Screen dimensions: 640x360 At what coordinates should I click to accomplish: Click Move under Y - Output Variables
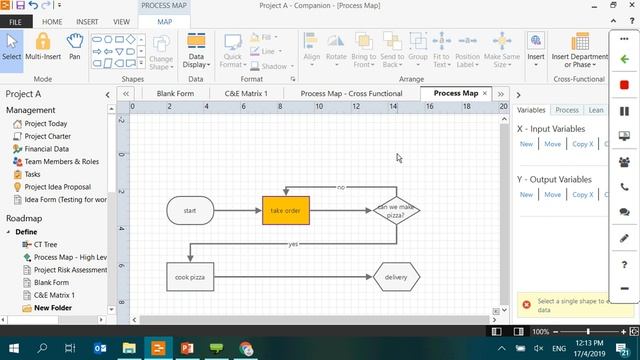tap(552, 195)
